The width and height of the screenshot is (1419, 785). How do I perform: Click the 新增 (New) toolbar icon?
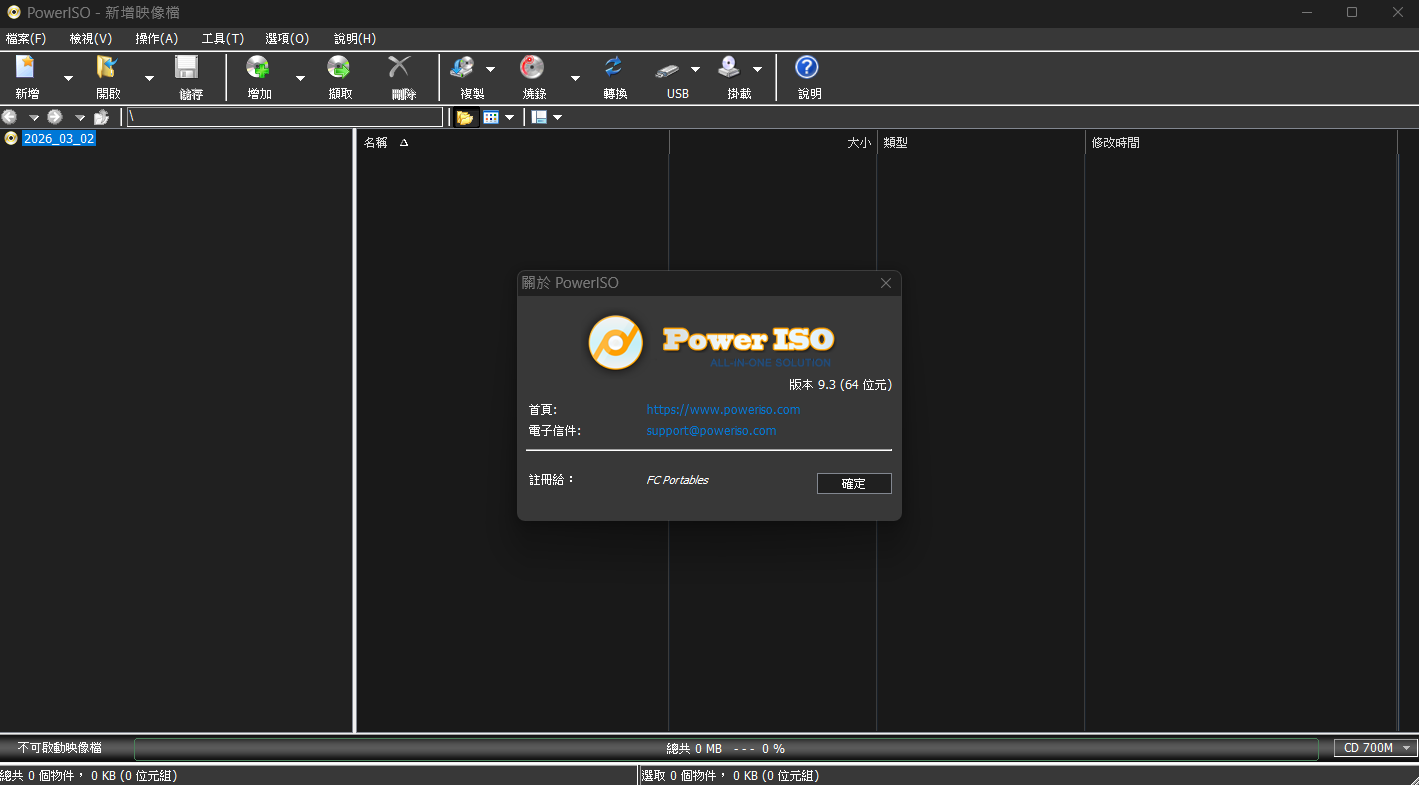(26, 68)
